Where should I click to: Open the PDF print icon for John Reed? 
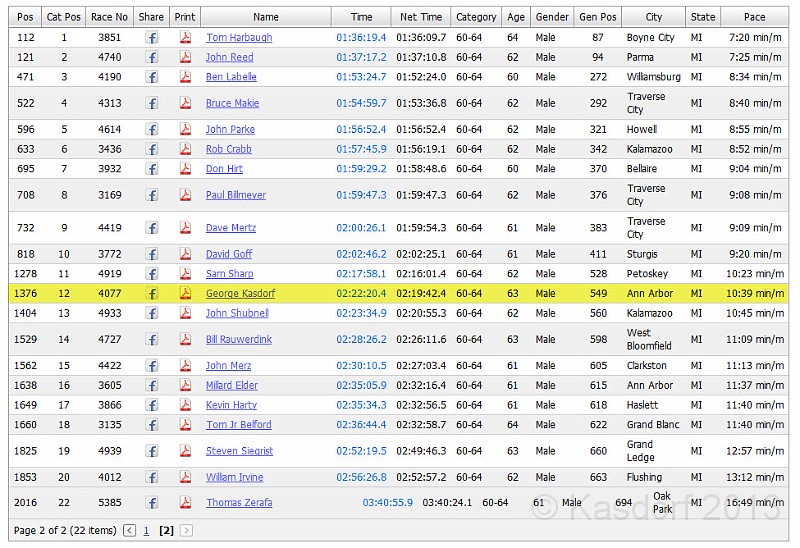(x=185, y=58)
